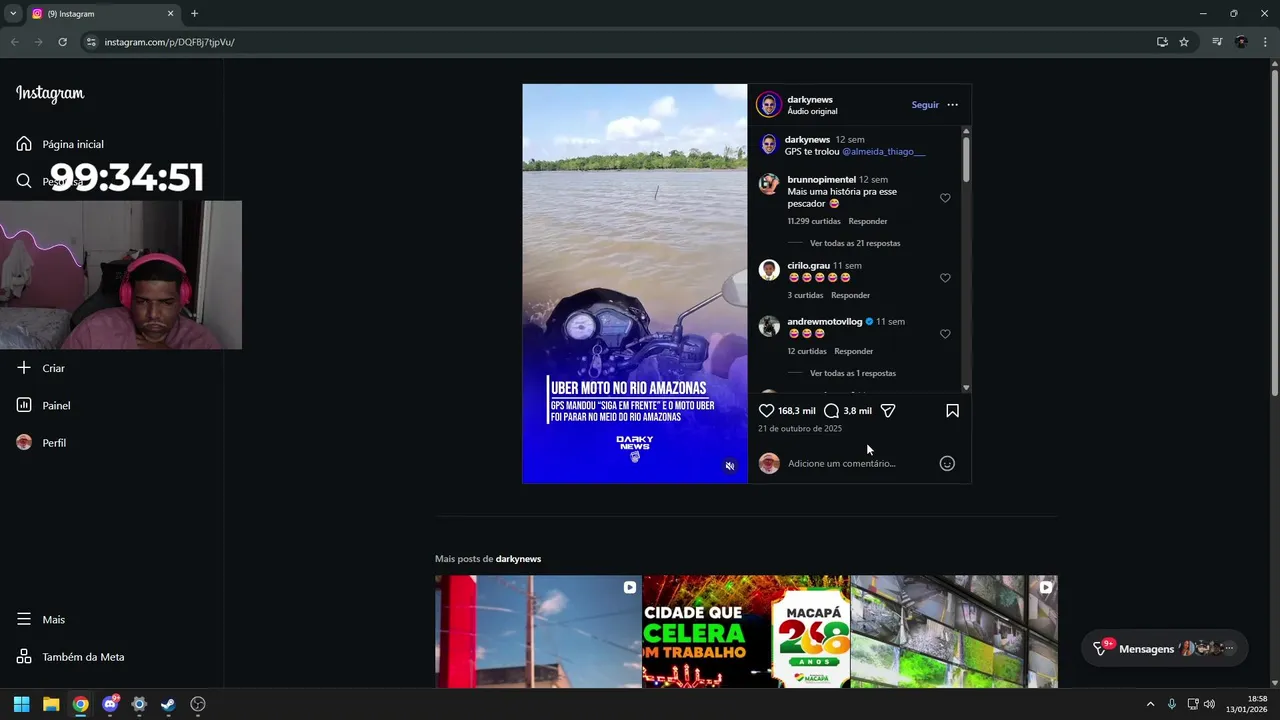
Task: Bookmark page with star icon
Action: pos(1184,42)
